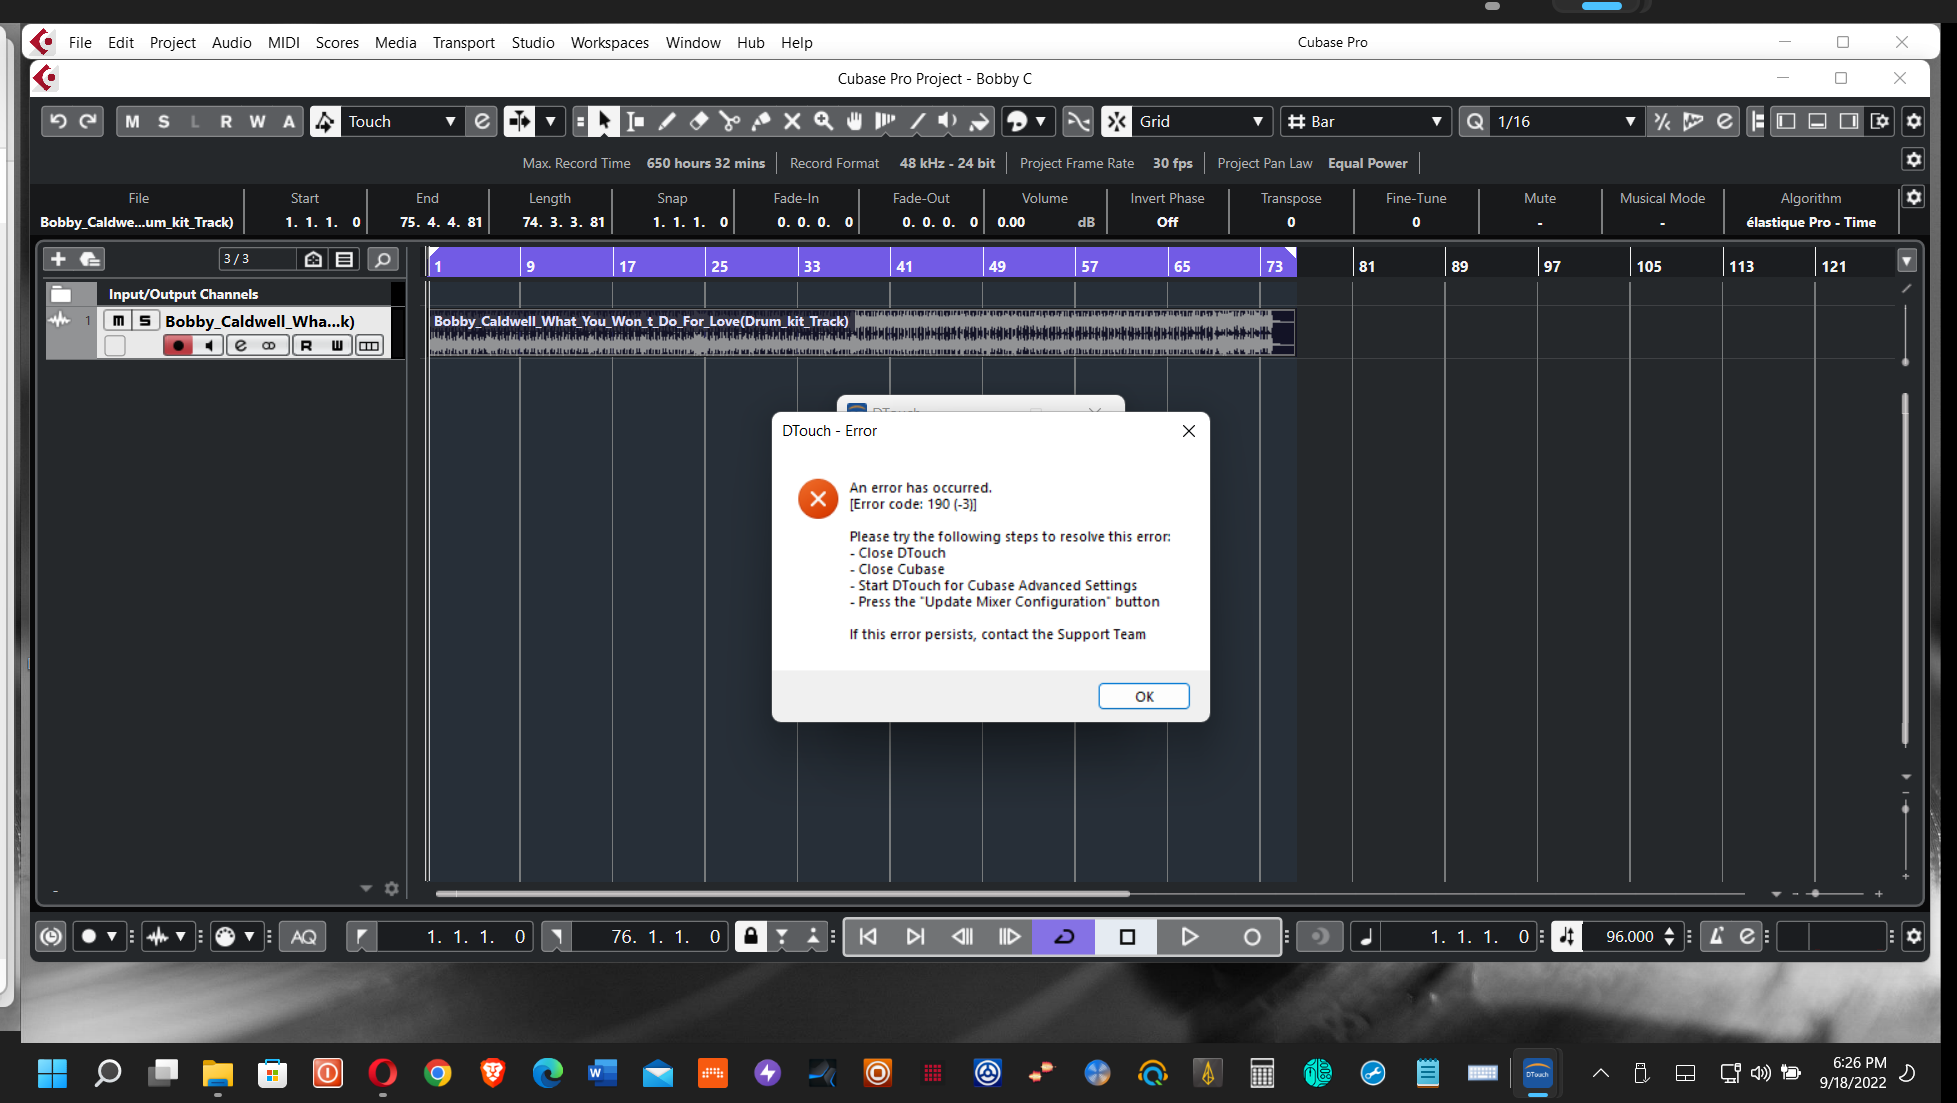The height and width of the screenshot is (1103, 1957).
Task: Open Touch automation mode dropdown
Action: click(x=402, y=121)
